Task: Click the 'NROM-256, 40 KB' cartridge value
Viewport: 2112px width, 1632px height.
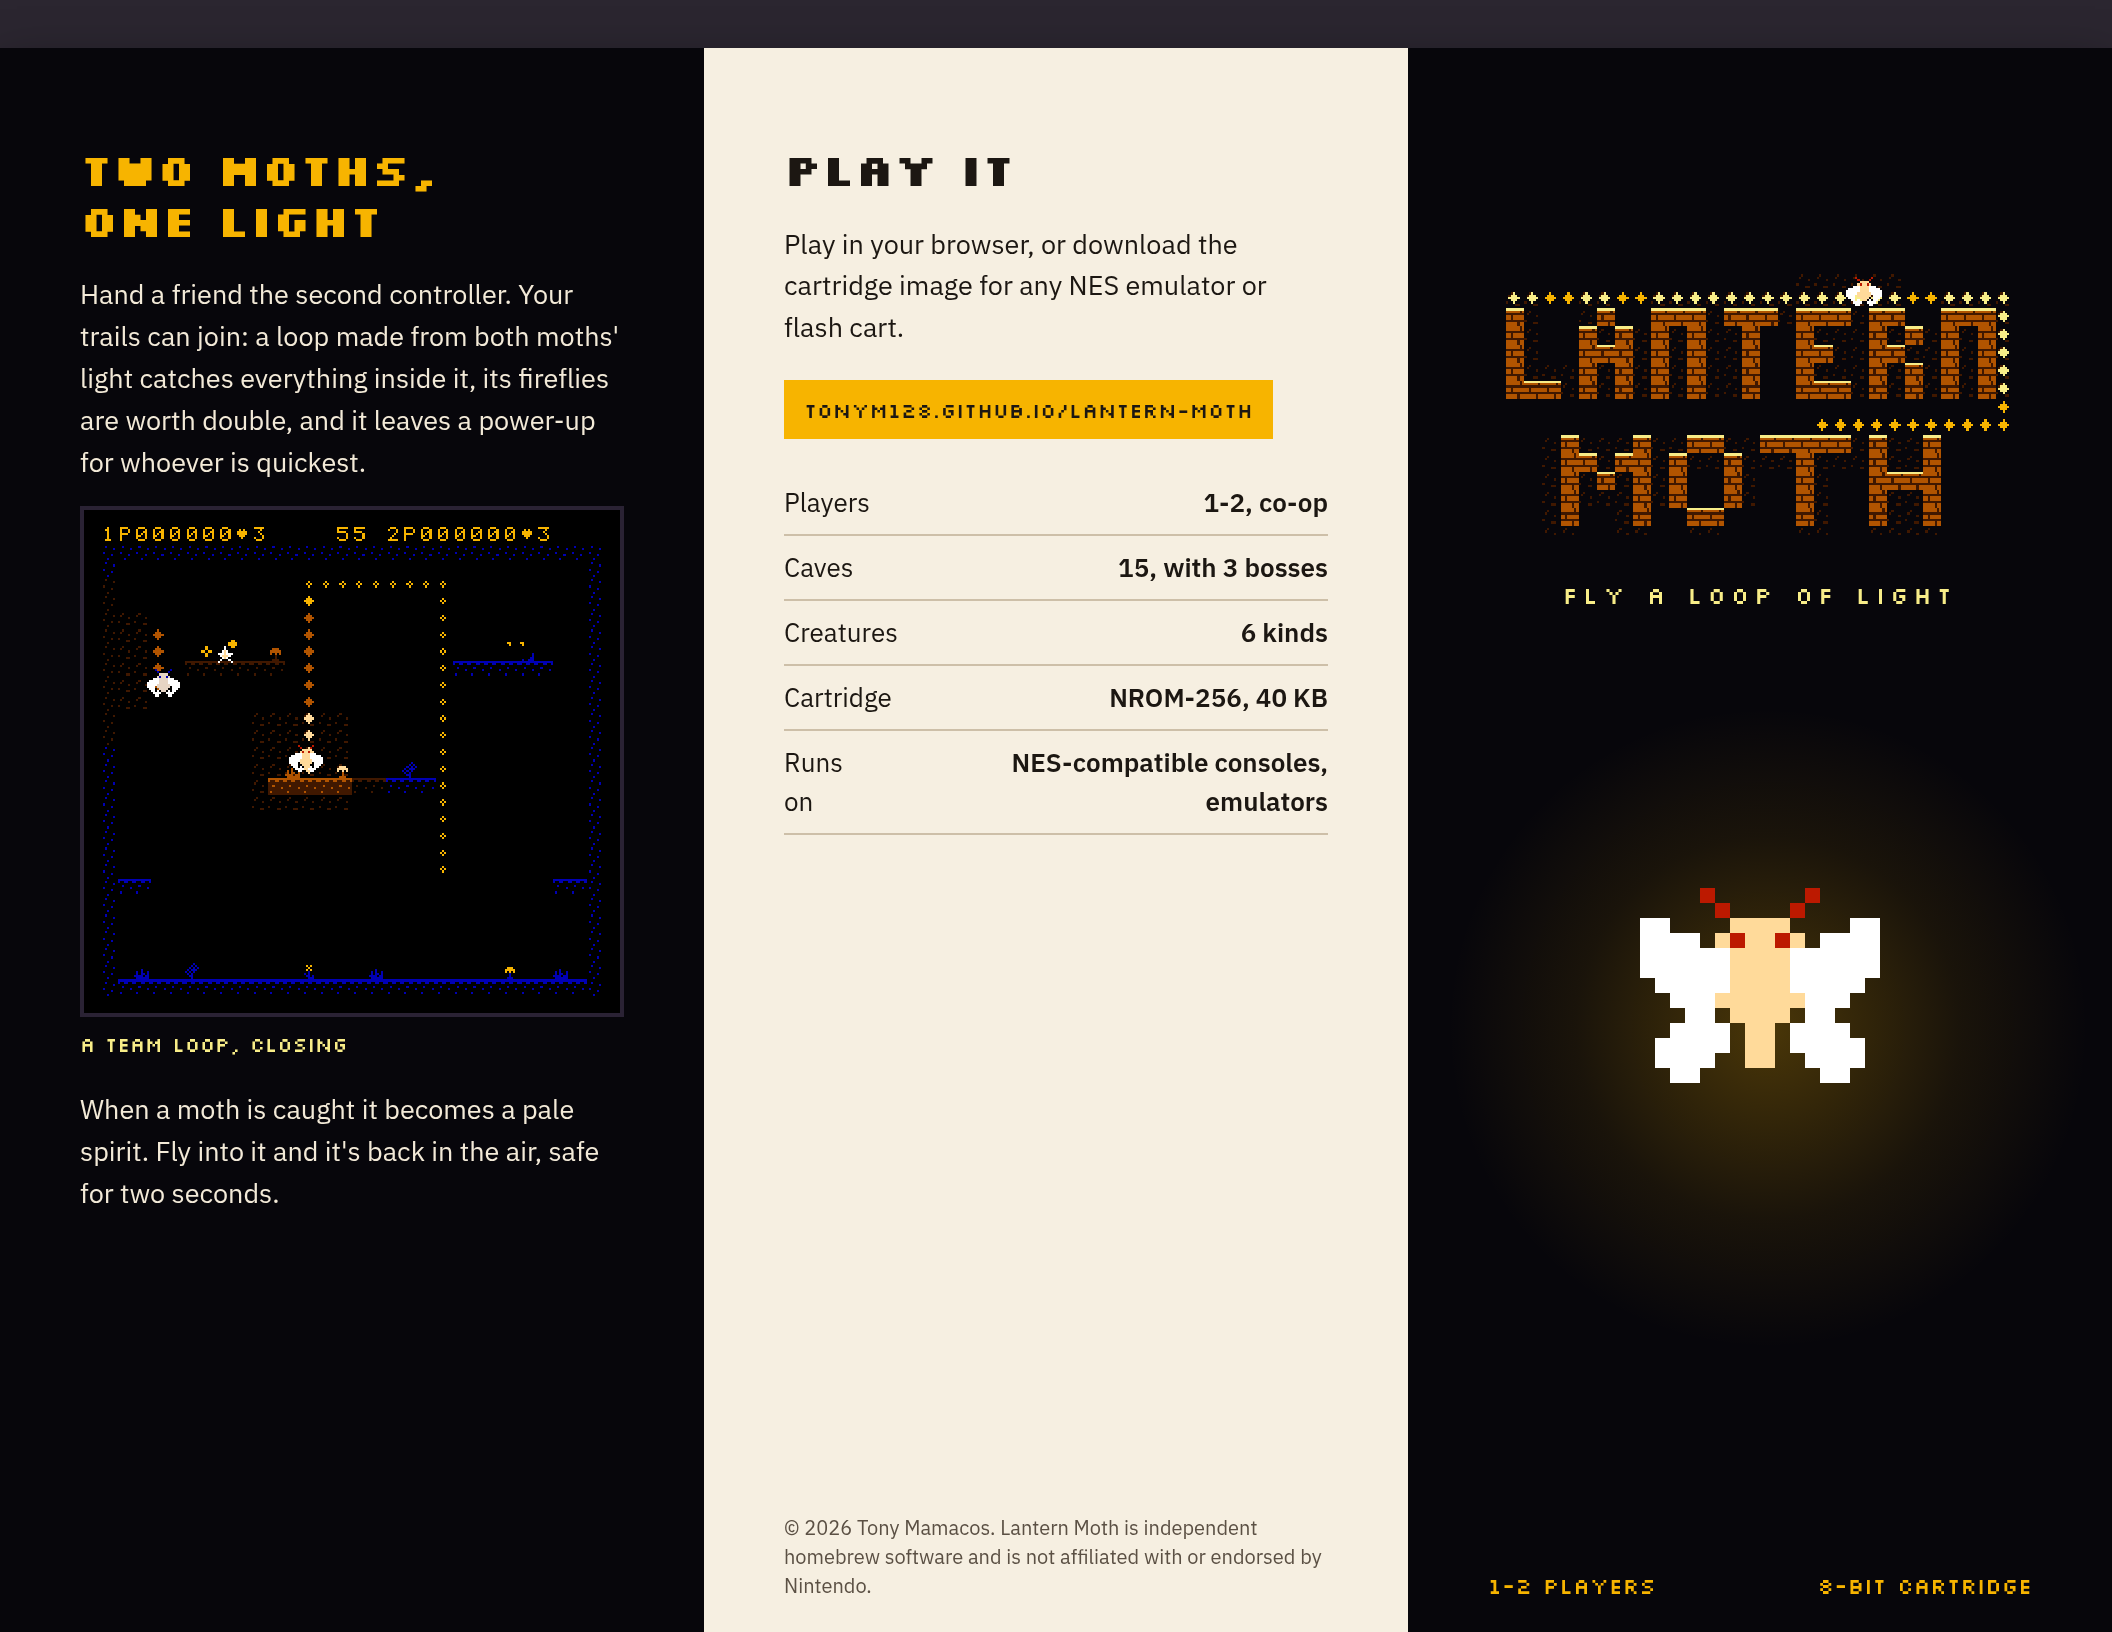Action: click(x=1218, y=698)
